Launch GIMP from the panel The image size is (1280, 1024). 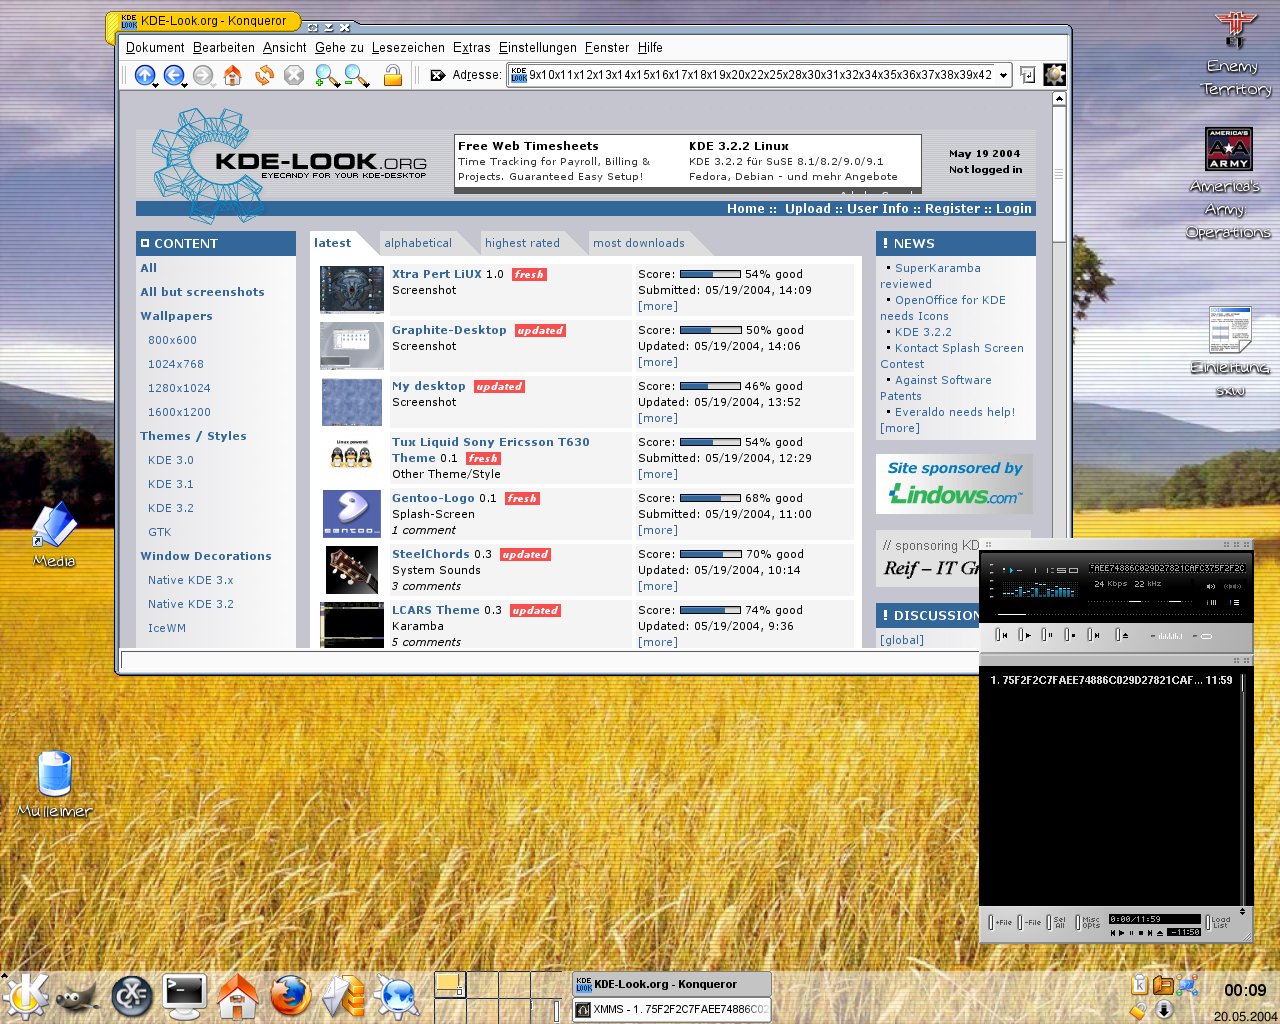(x=77, y=996)
